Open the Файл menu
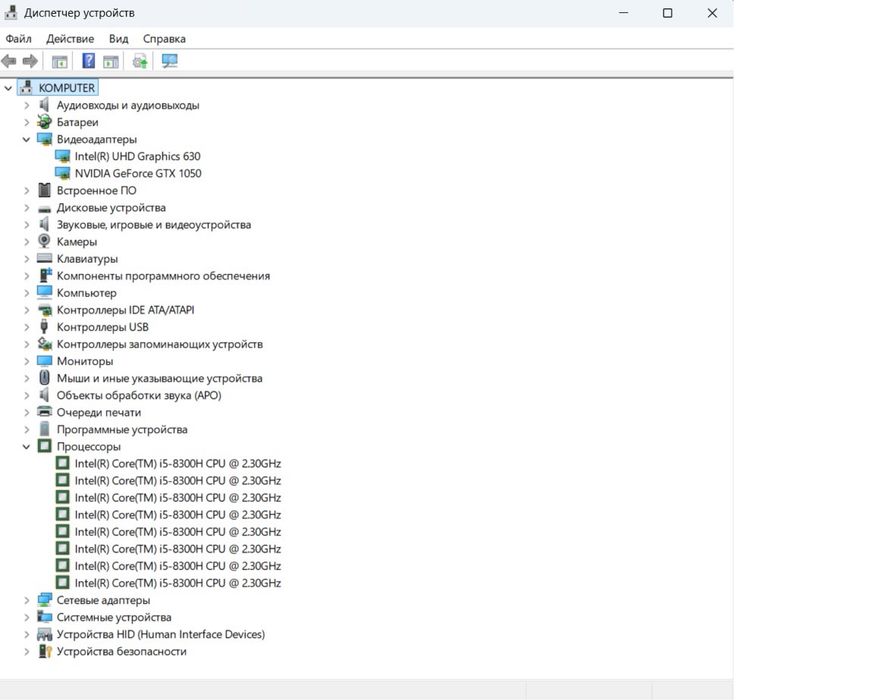 click(18, 38)
